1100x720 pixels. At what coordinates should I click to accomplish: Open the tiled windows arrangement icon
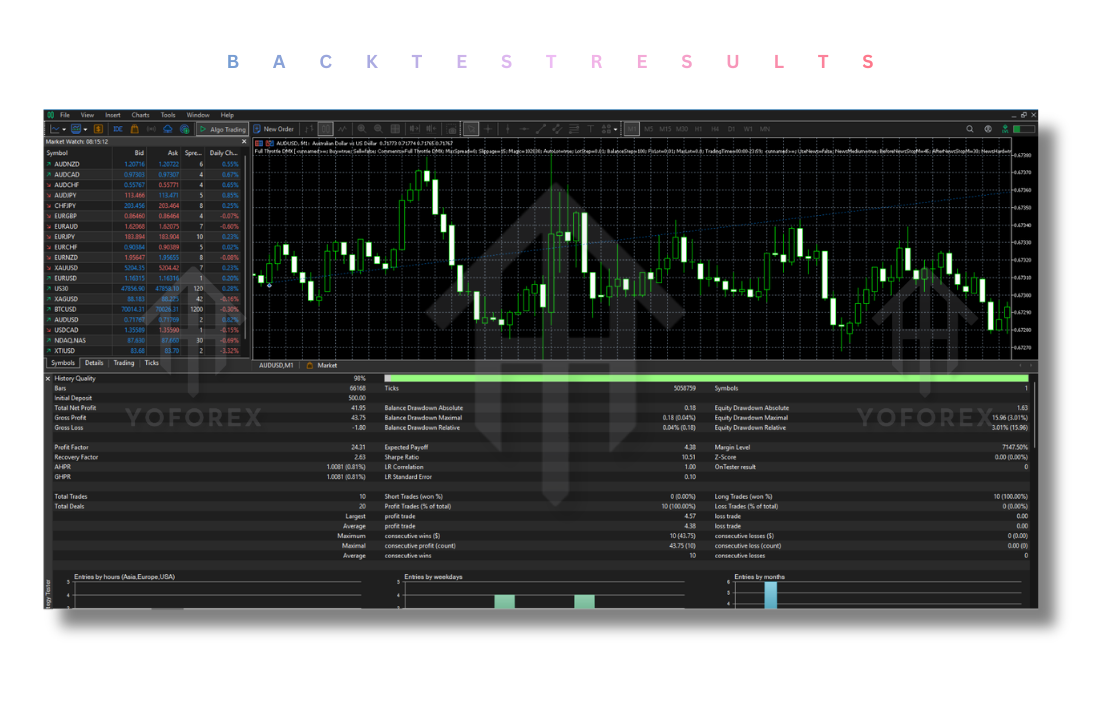[x=396, y=129]
